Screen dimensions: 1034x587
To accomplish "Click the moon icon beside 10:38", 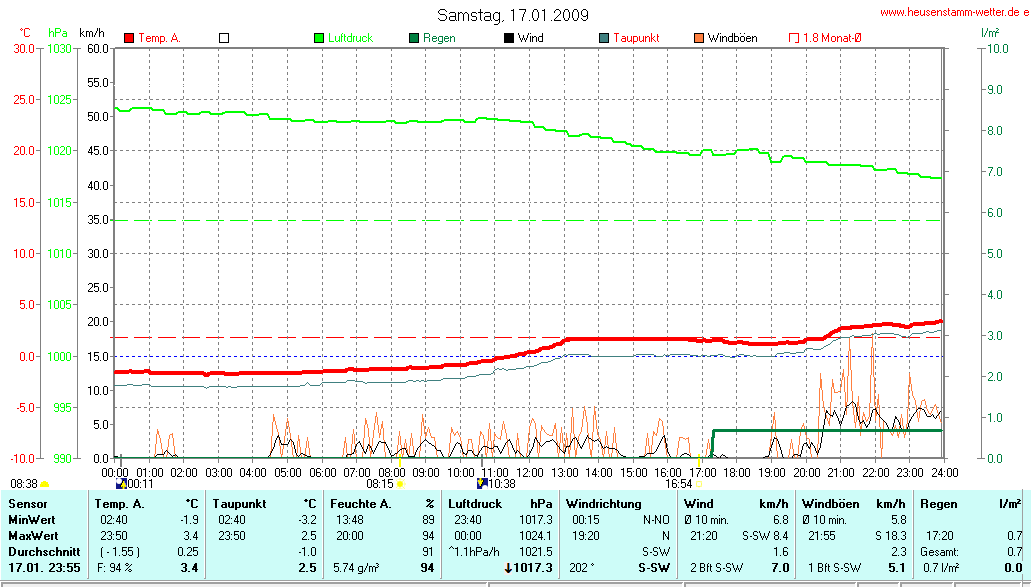I will pos(482,484).
